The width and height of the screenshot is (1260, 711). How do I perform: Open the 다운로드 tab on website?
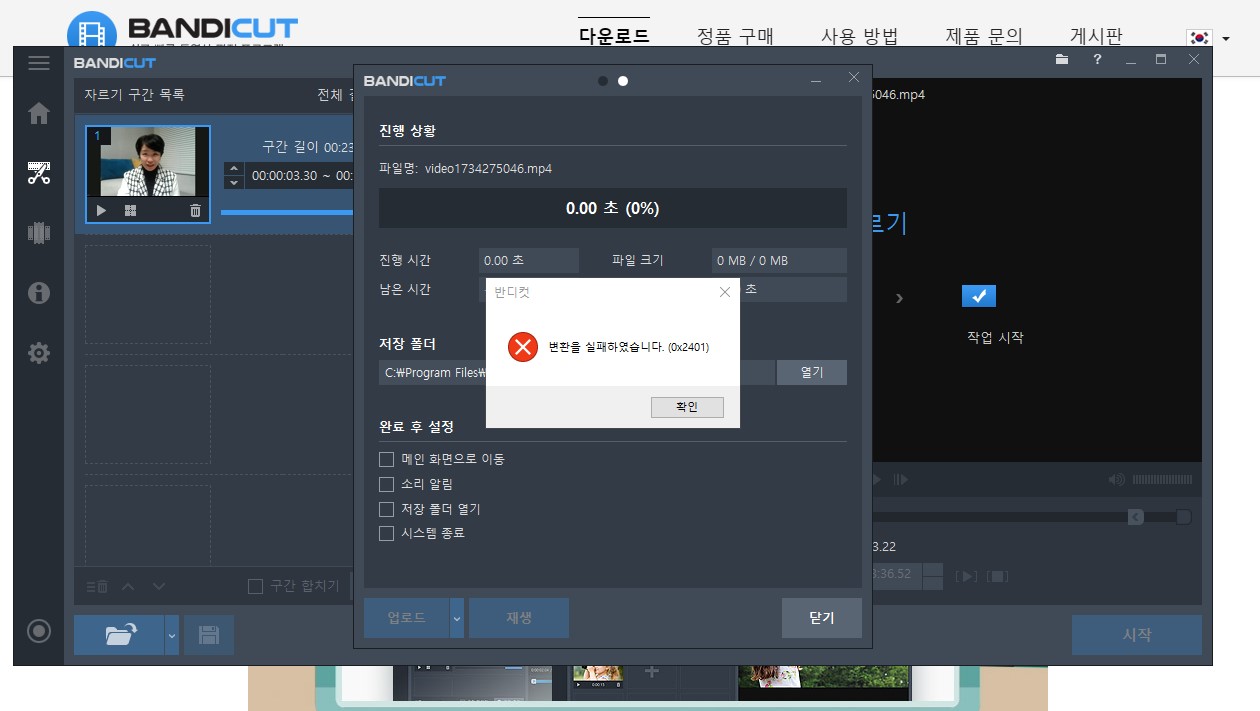pyautogui.click(x=614, y=36)
